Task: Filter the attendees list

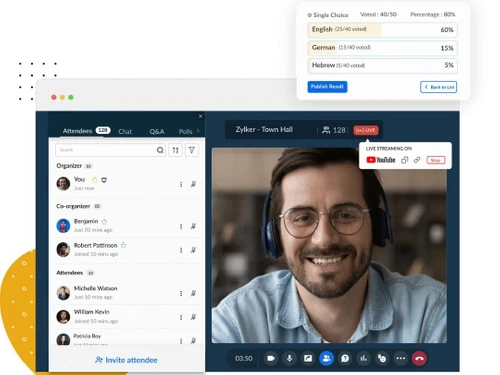Action: tap(192, 150)
